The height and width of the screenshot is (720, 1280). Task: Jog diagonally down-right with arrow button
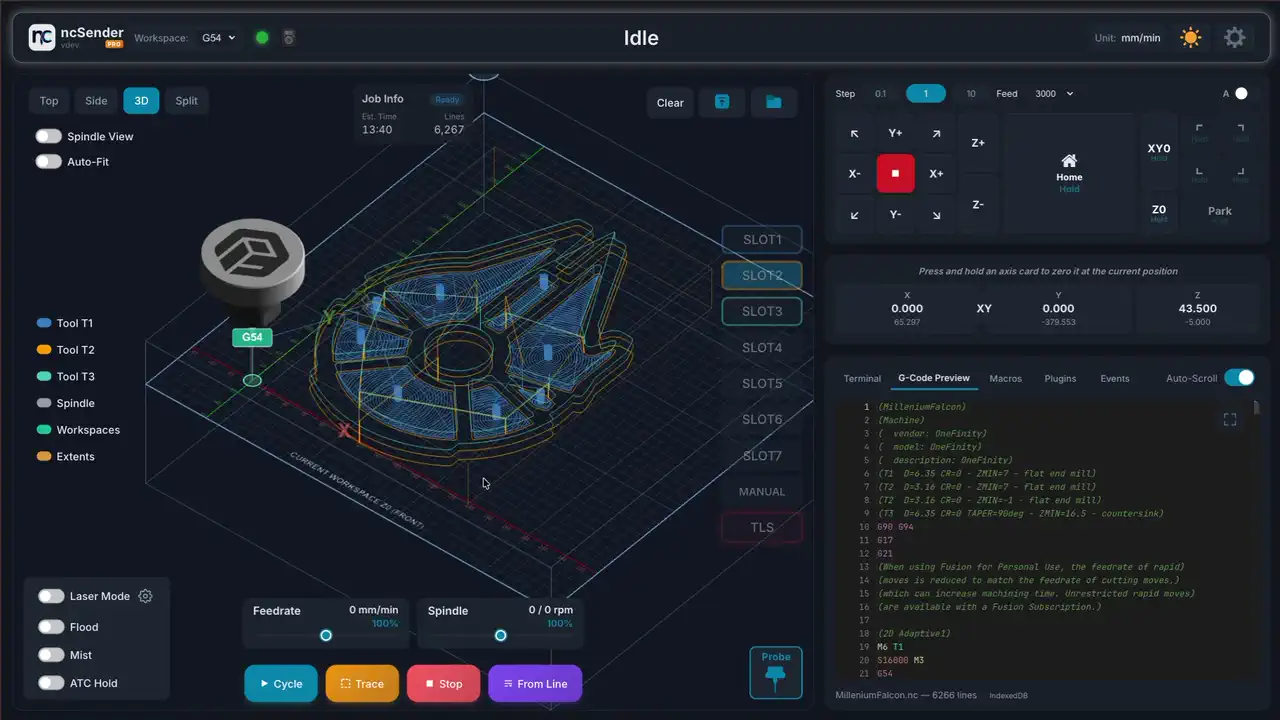pos(936,215)
